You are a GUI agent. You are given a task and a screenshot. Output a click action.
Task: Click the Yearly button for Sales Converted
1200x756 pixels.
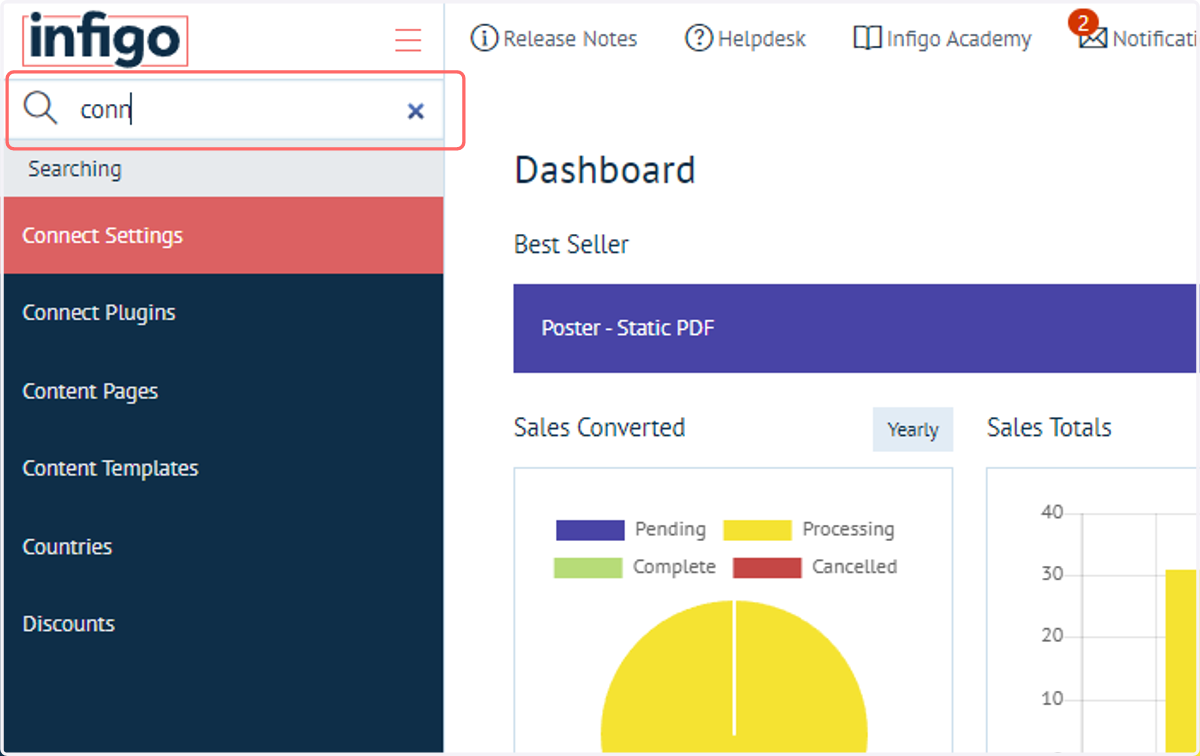(913, 429)
